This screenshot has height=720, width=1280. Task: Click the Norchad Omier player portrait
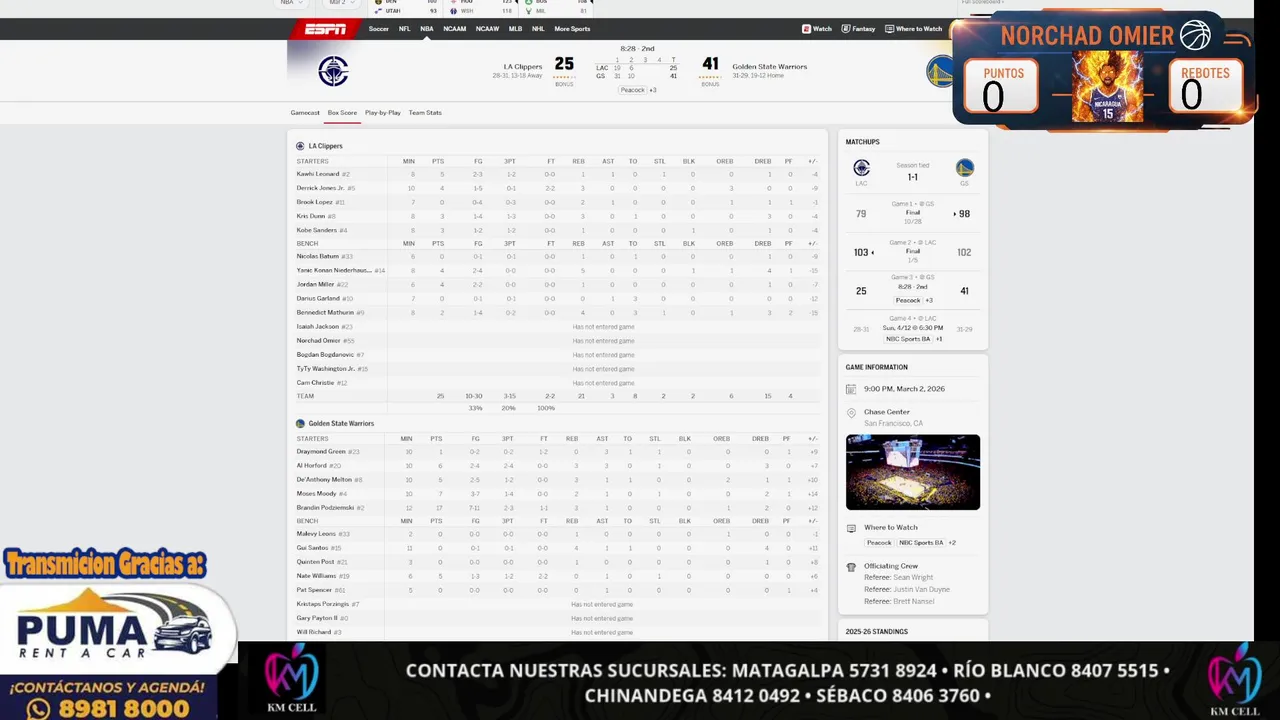click(x=1107, y=87)
